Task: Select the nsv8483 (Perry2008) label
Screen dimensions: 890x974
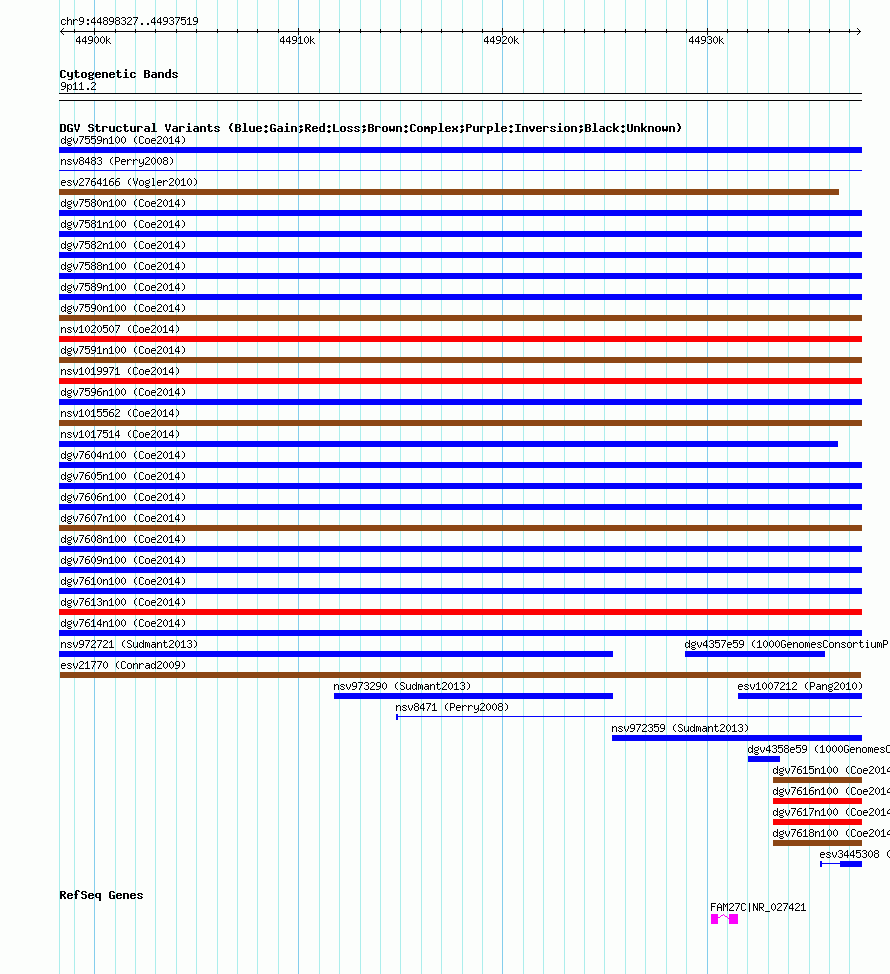Action: (117, 162)
